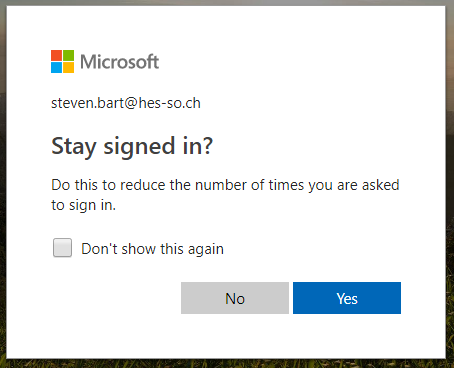Image resolution: width=454 pixels, height=368 pixels.
Task: Select the steven.bart@hes-so.ch account email
Action: click(x=126, y=103)
